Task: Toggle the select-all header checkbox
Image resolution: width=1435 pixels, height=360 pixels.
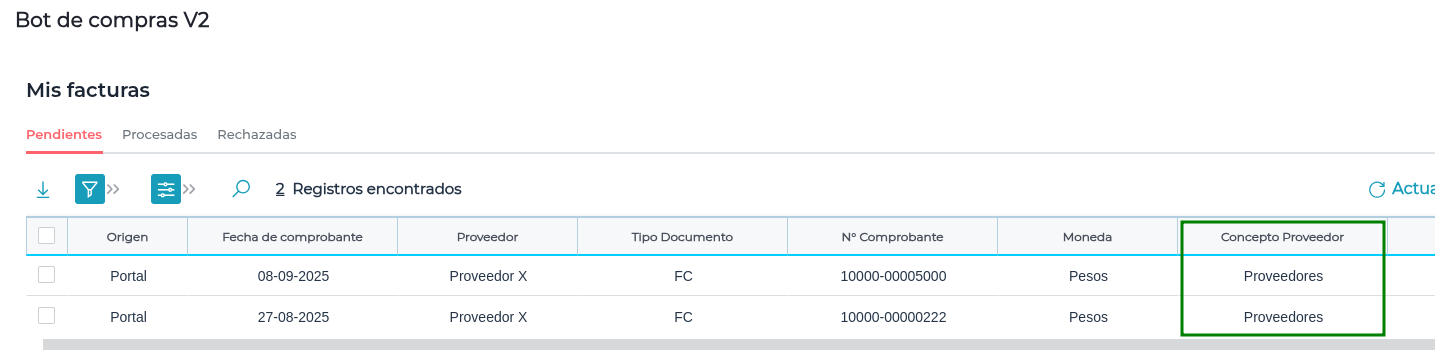Action: 46,236
